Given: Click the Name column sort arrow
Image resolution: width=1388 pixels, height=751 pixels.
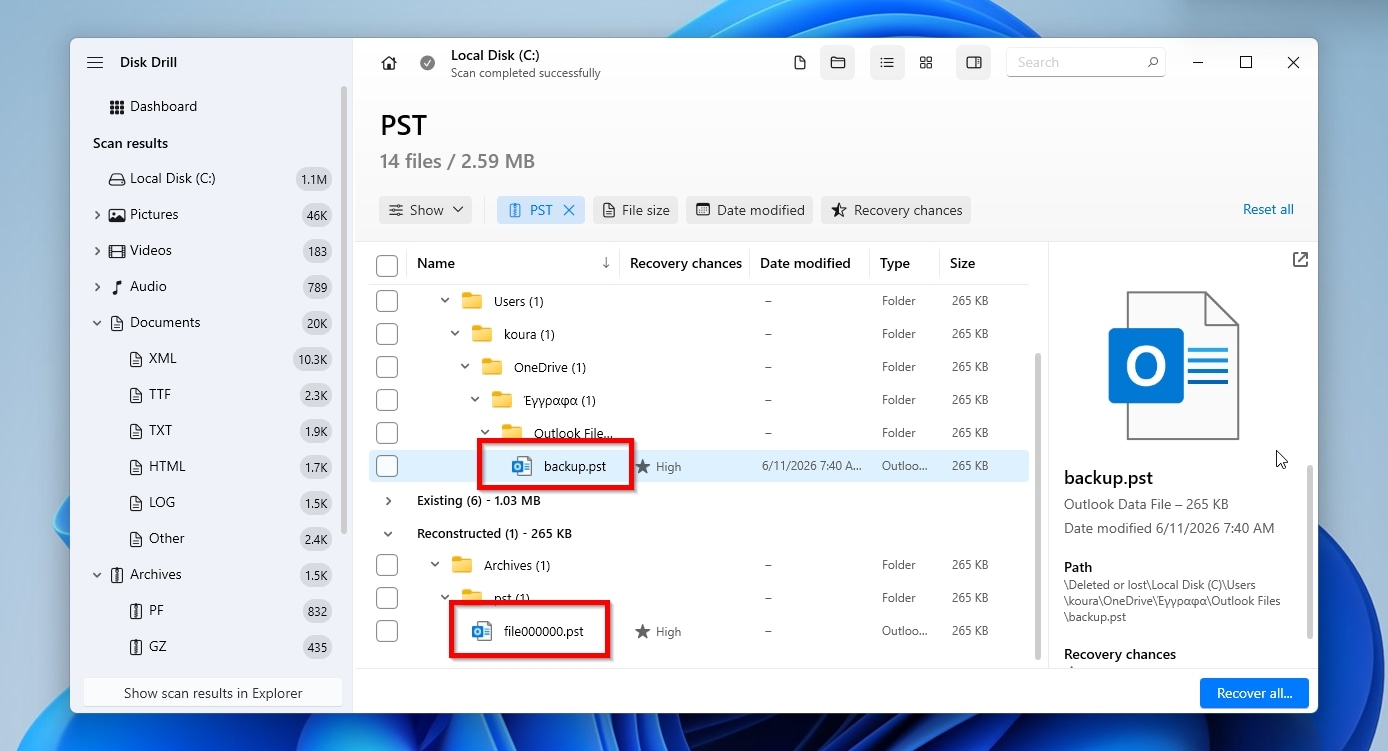Looking at the screenshot, I should click(x=606, y=263).
